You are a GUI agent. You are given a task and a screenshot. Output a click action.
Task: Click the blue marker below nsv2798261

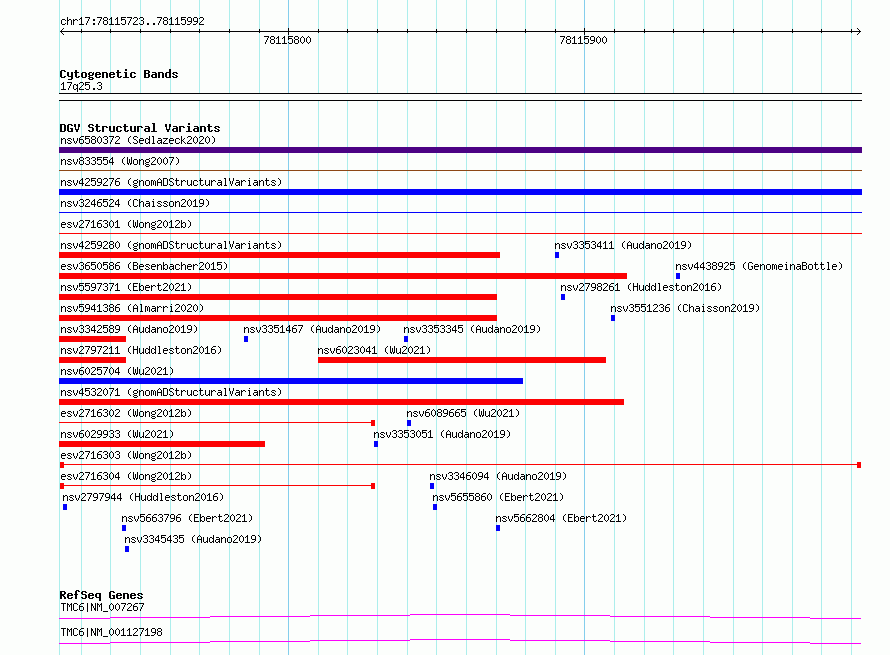coord(563,297)
